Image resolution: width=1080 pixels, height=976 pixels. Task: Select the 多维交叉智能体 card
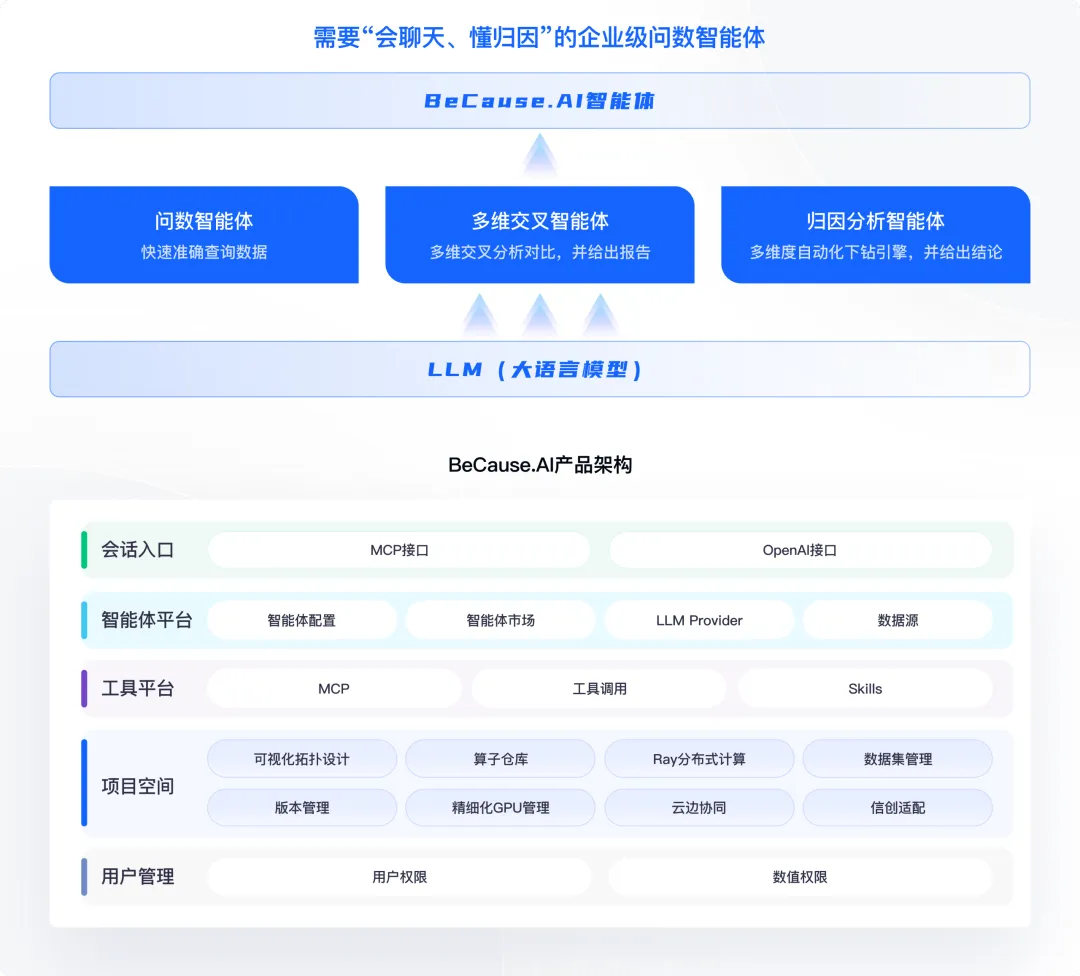click(539, 235)
